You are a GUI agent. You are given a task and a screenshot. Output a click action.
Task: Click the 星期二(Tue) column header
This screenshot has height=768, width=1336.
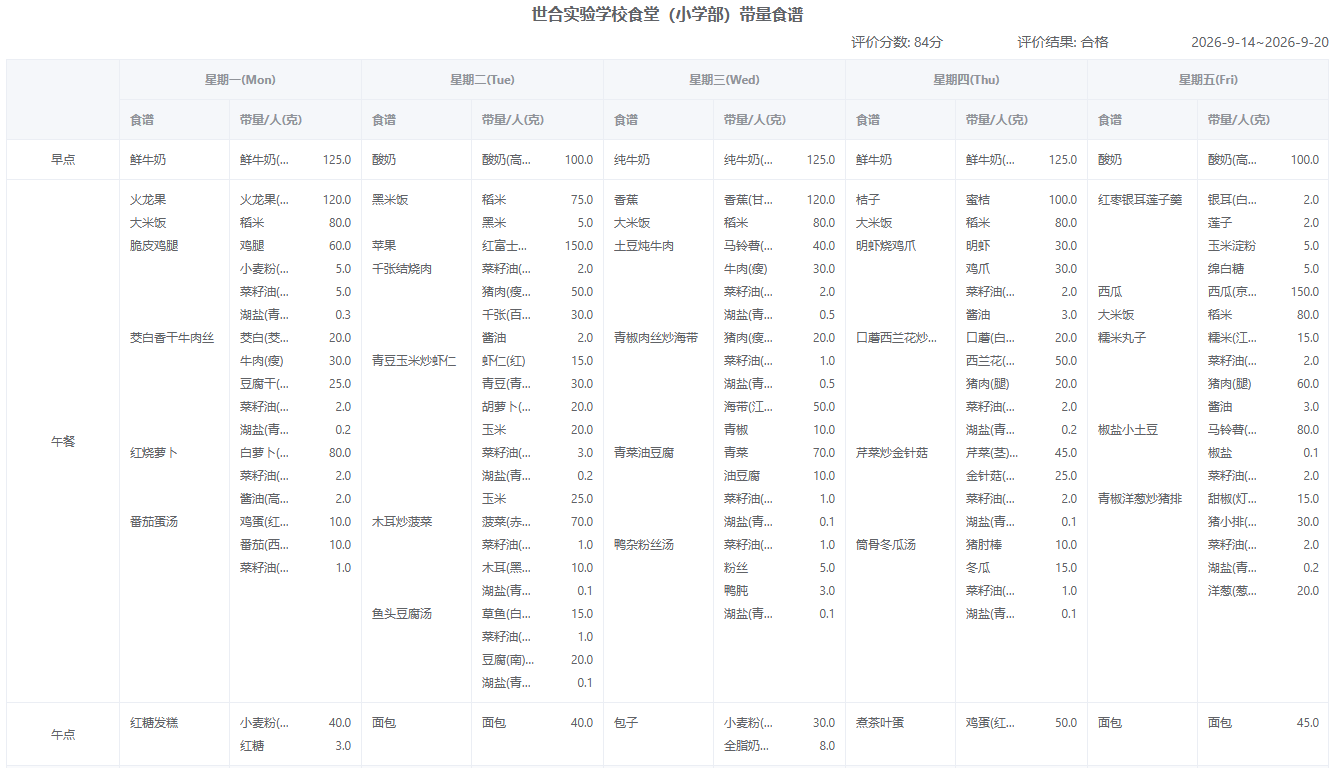(x=482, y=80)
